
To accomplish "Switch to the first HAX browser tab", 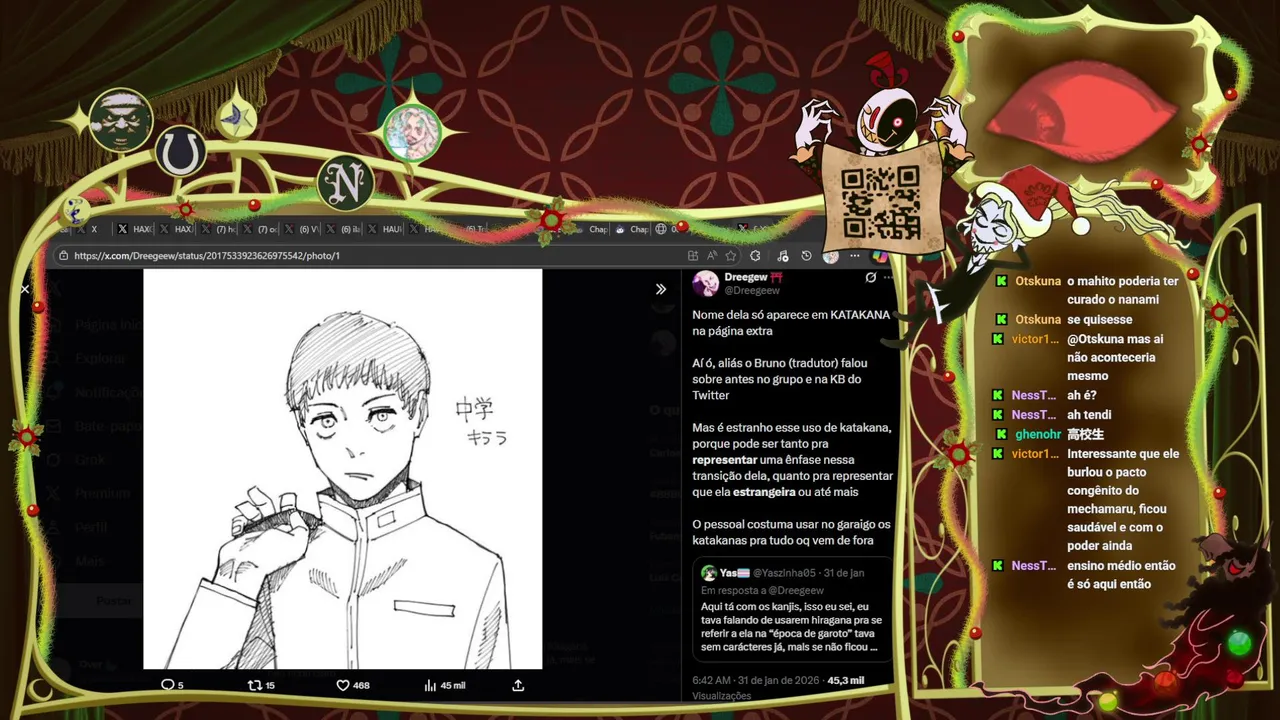I will (135, 229).
